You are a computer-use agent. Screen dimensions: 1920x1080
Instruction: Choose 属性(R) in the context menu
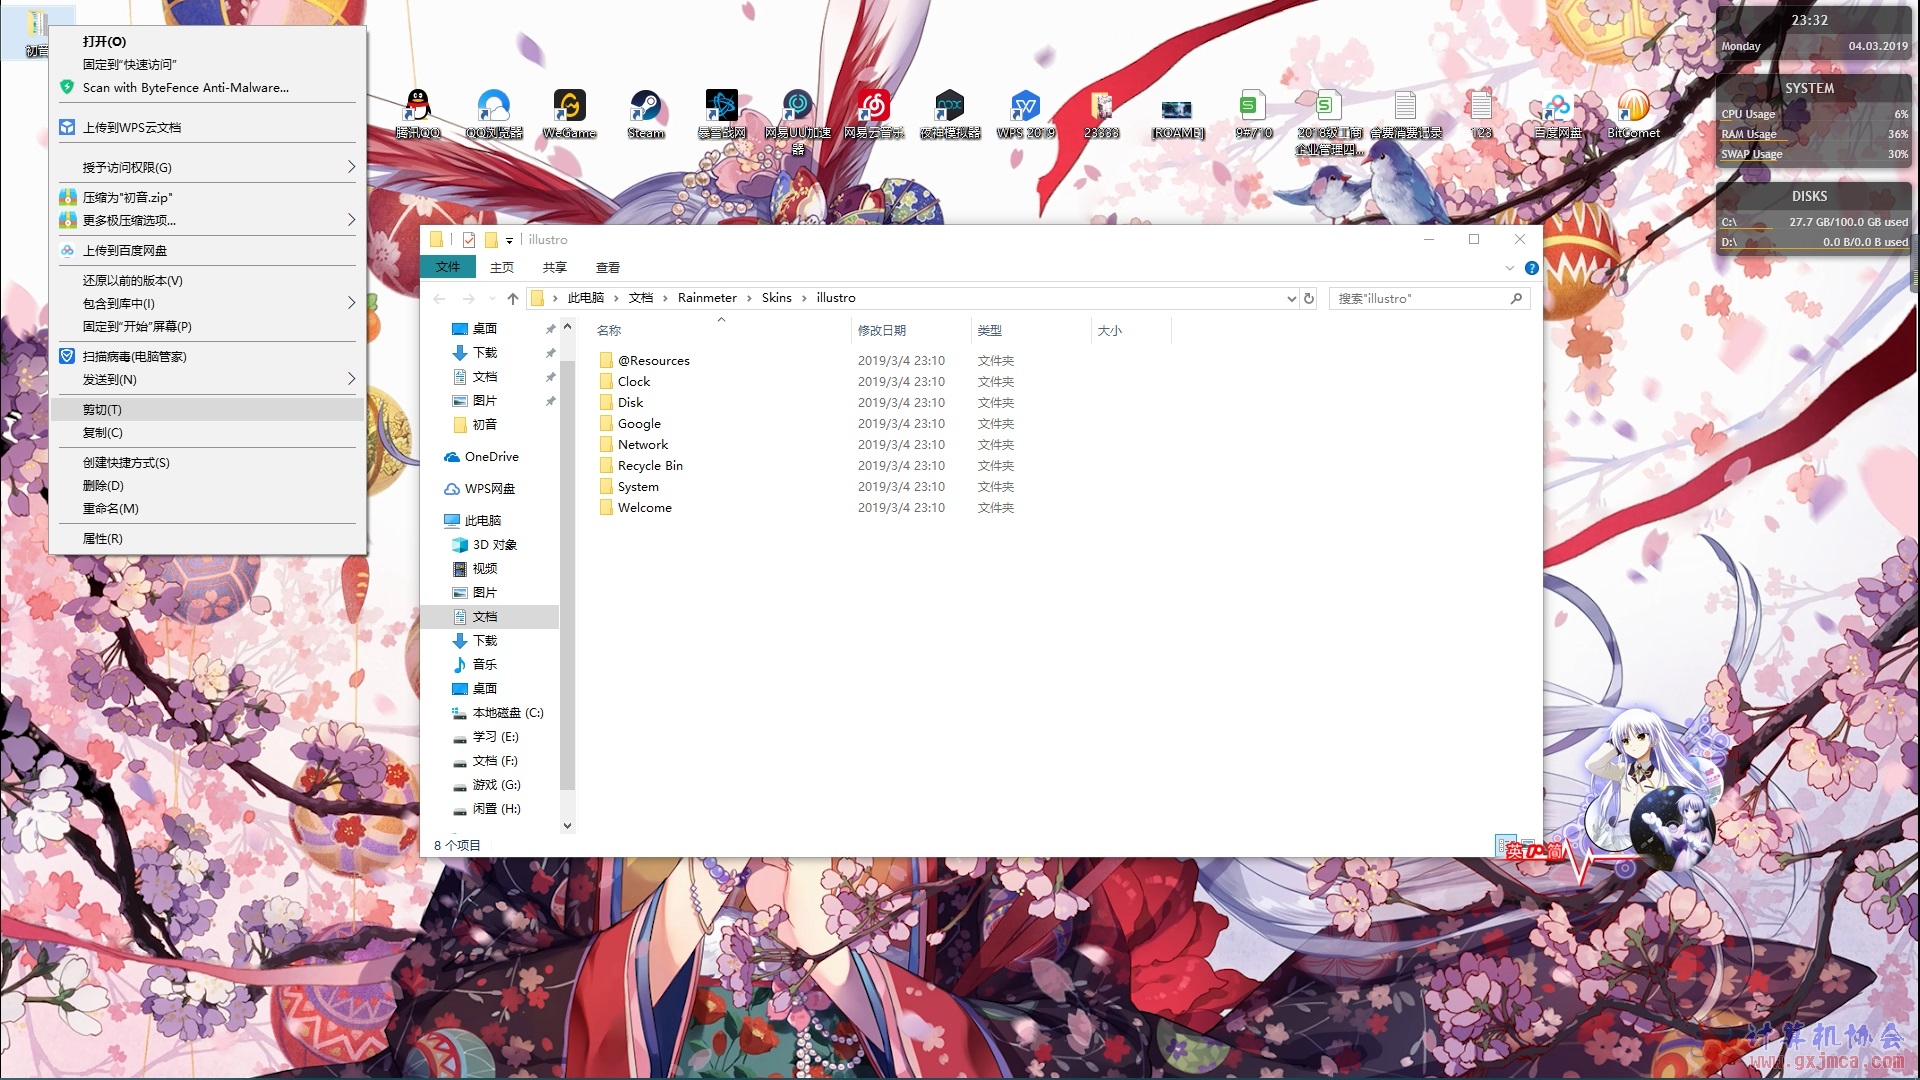208,538
